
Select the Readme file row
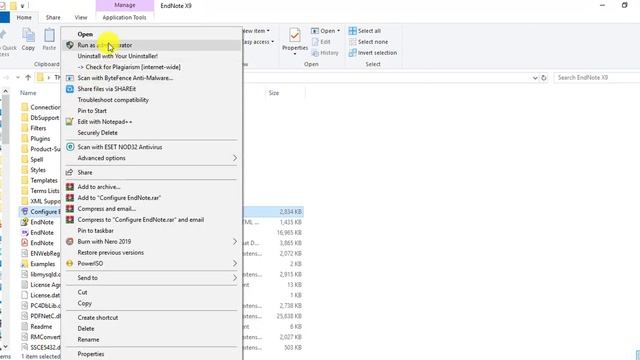(40, 327)
